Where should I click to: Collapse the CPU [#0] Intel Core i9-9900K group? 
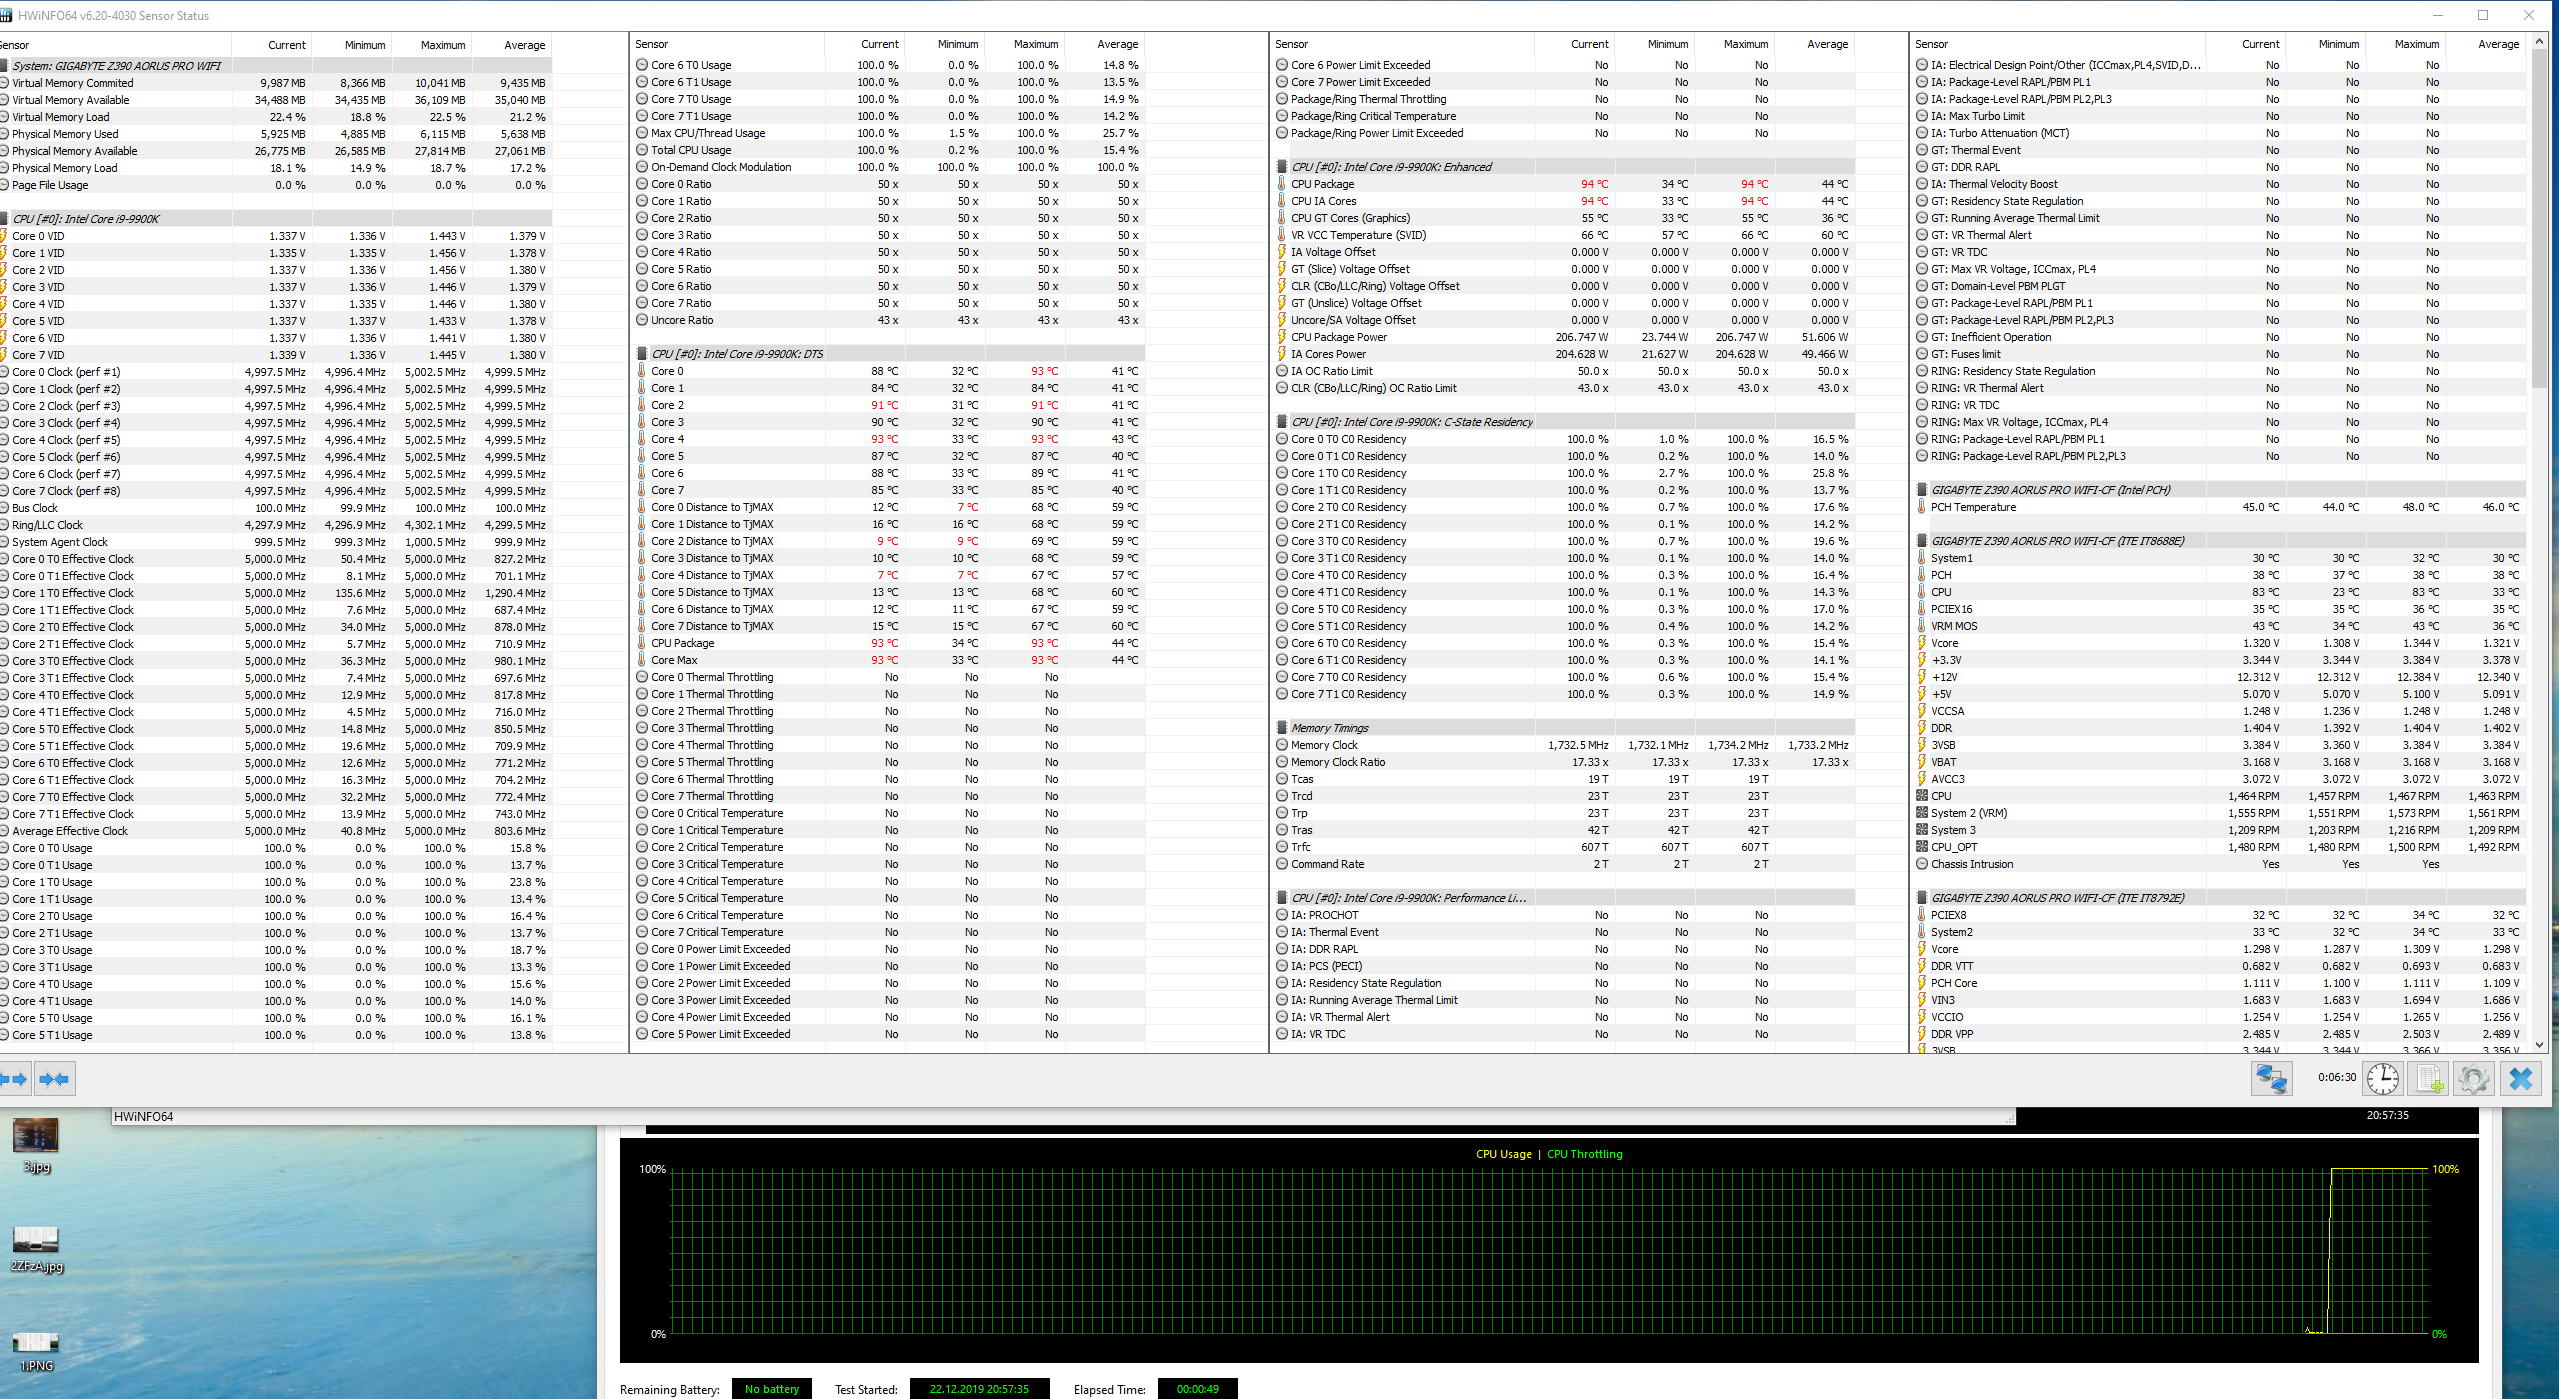(85, 219)
